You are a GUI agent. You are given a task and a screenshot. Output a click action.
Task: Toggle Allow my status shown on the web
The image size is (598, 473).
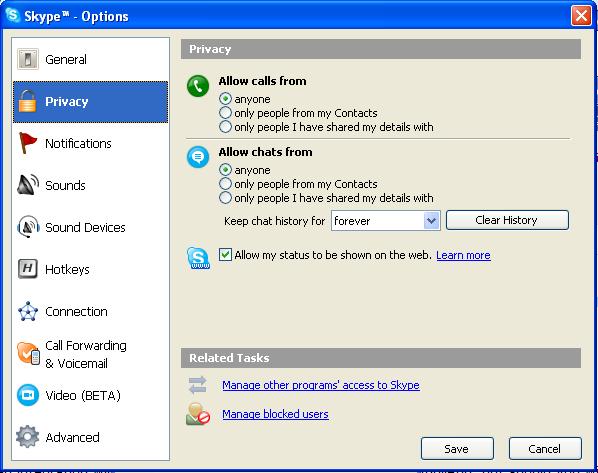(225, 254)
